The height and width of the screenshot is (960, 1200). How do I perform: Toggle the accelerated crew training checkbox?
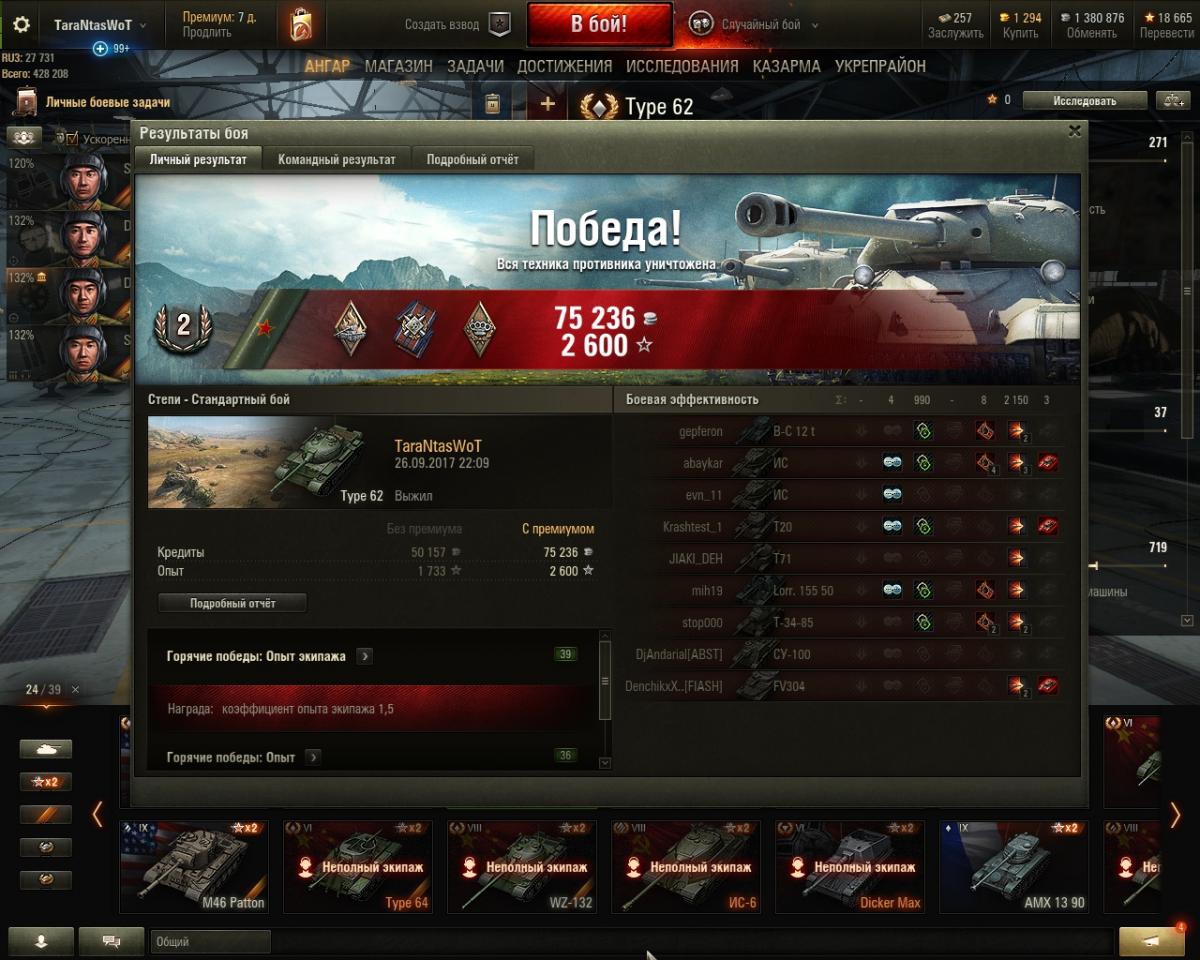pos(72,139)
